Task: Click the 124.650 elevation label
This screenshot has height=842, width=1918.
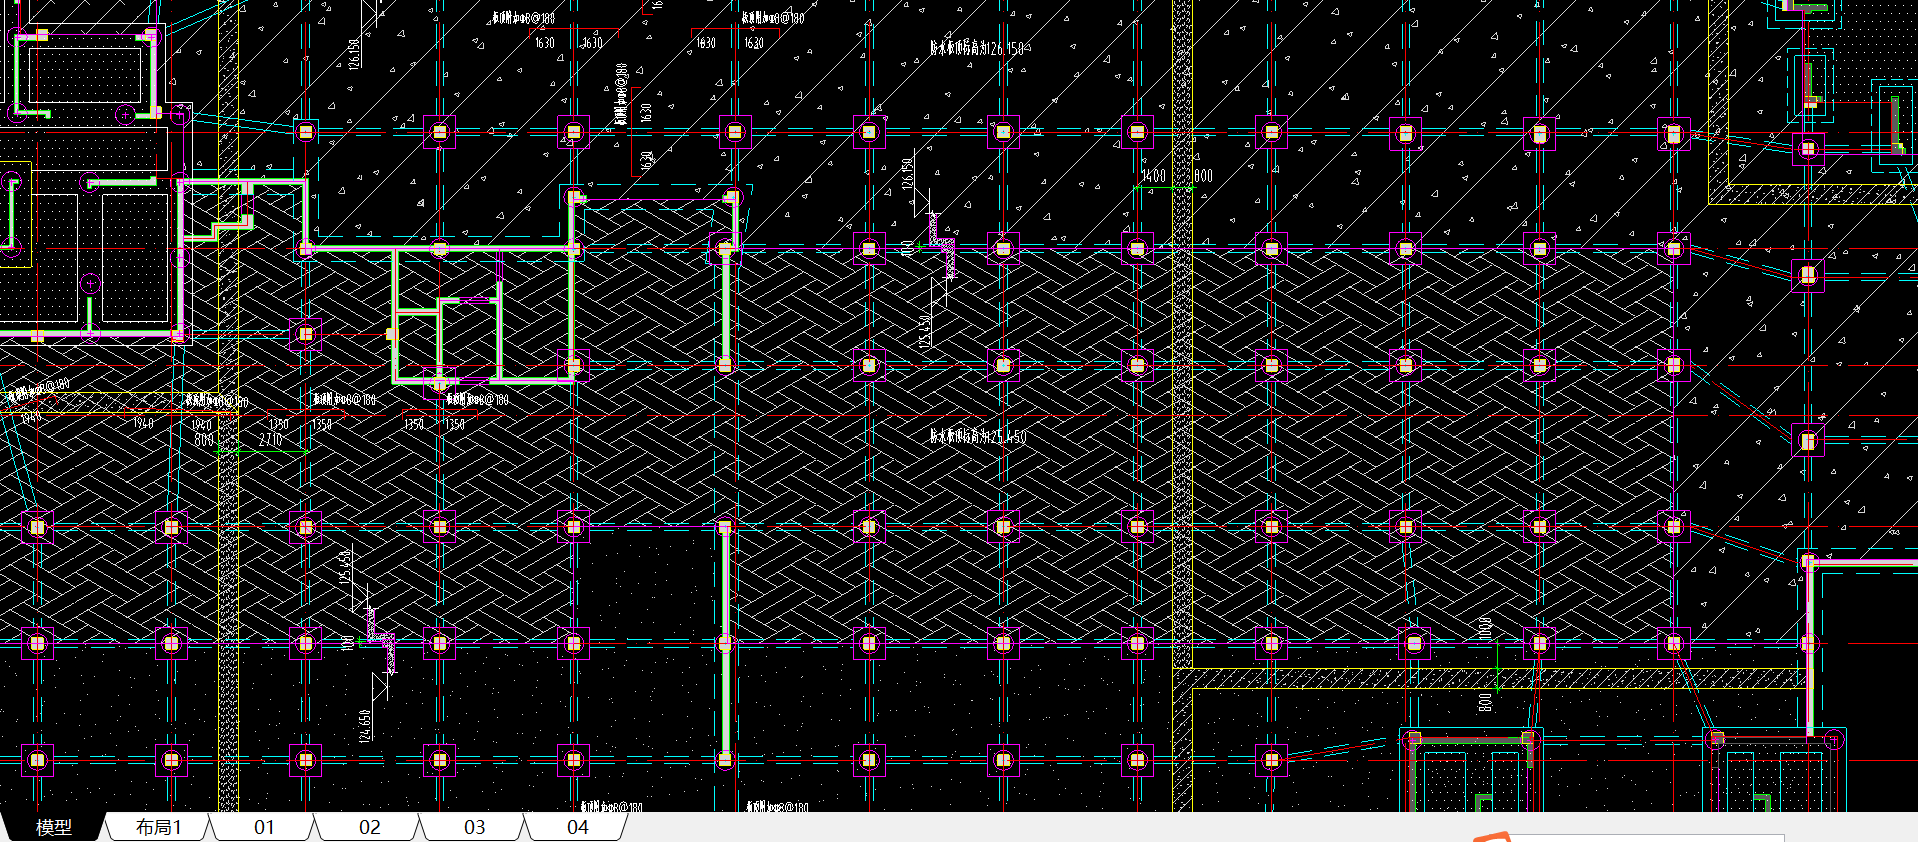Action: pos(366,725)
